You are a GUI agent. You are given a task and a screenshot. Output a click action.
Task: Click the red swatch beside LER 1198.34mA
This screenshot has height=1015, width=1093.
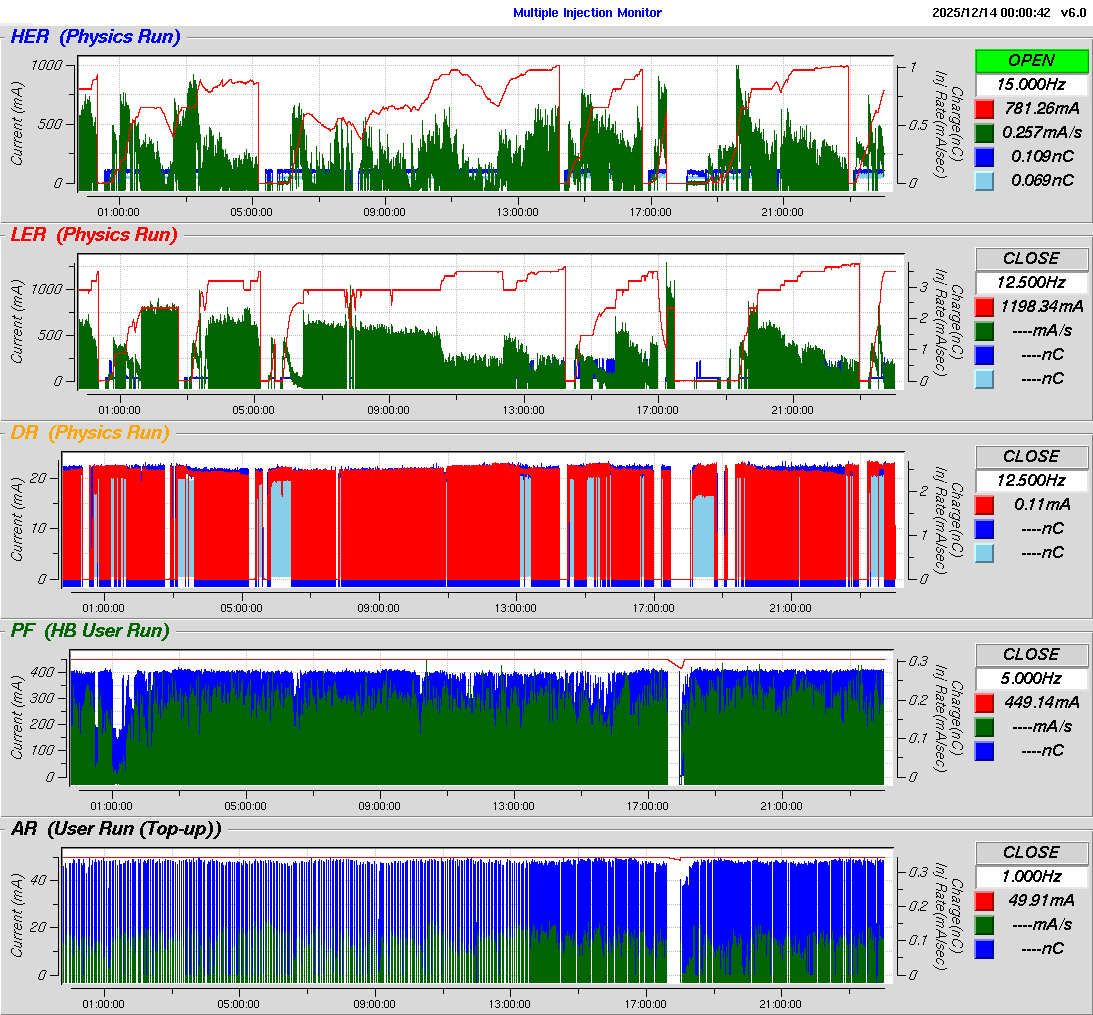[x=985, y=306]
